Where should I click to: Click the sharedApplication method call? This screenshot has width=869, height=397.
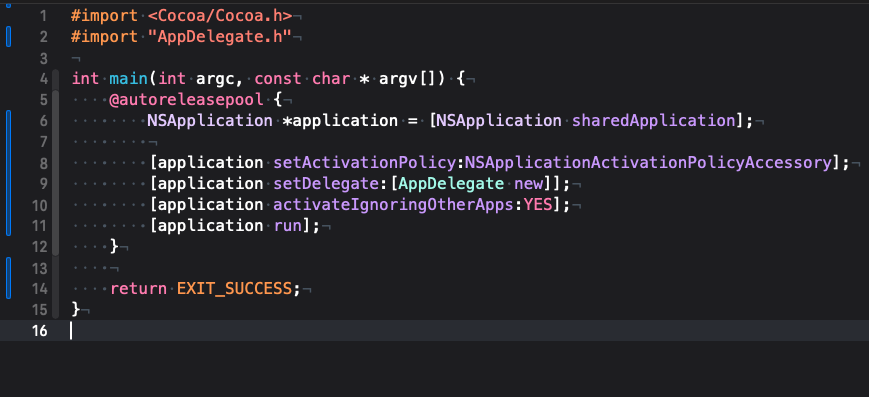[653, 121]
